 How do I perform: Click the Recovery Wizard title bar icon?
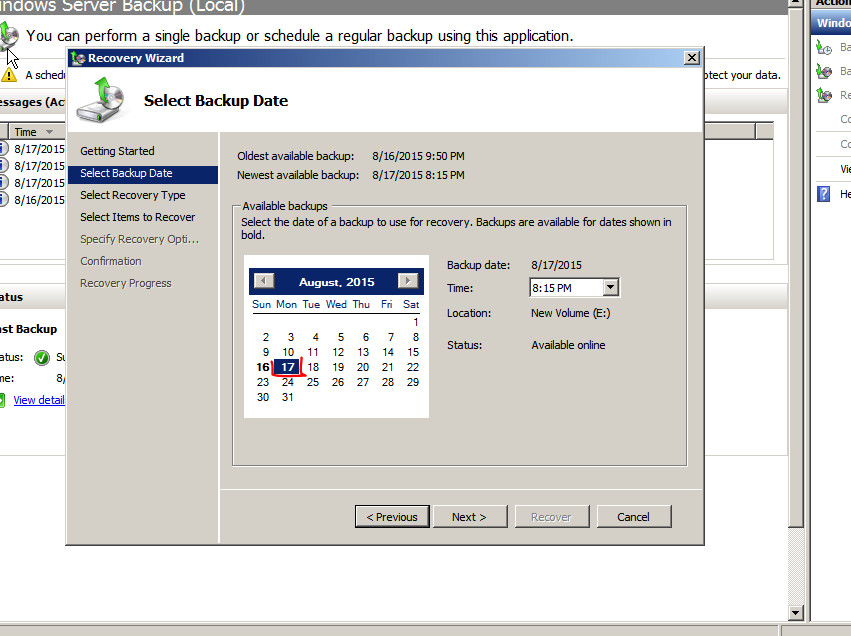[78, 58]
